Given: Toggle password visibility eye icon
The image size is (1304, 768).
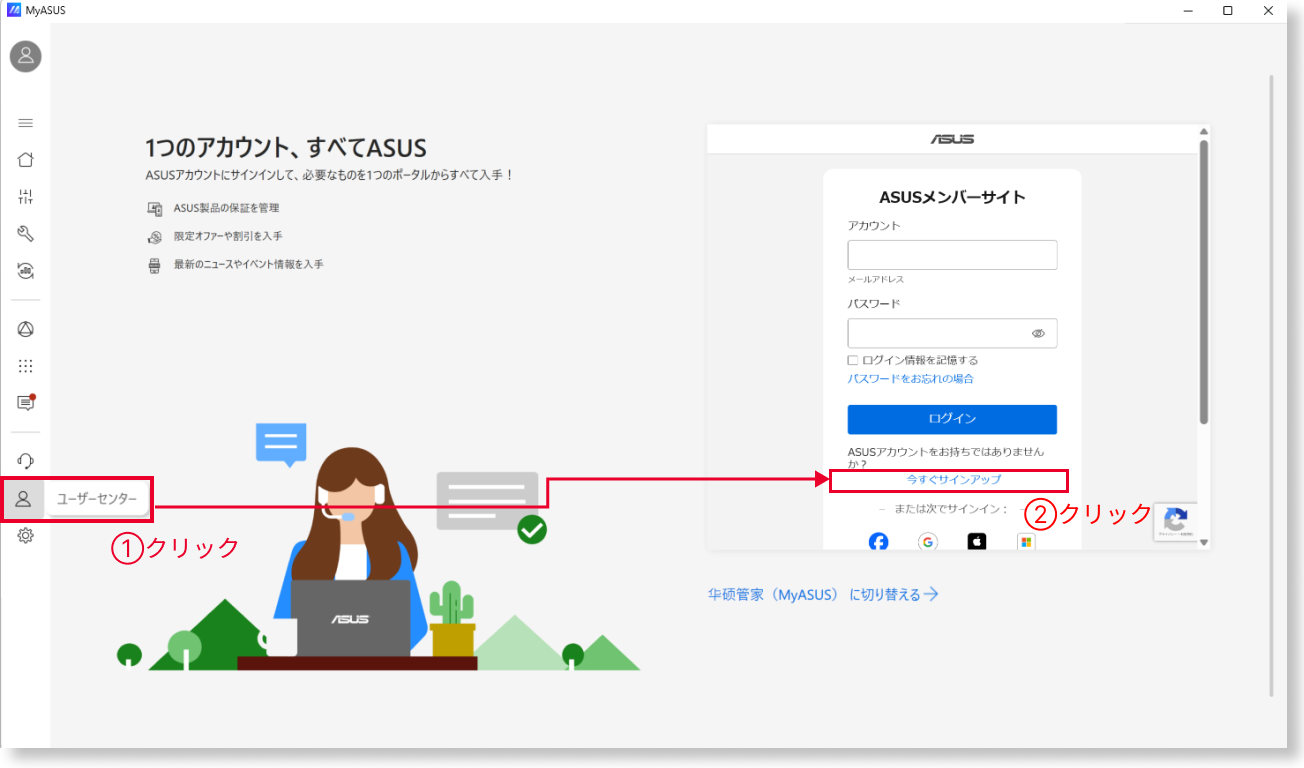Looking at the screenshot, I should 1038,334.
